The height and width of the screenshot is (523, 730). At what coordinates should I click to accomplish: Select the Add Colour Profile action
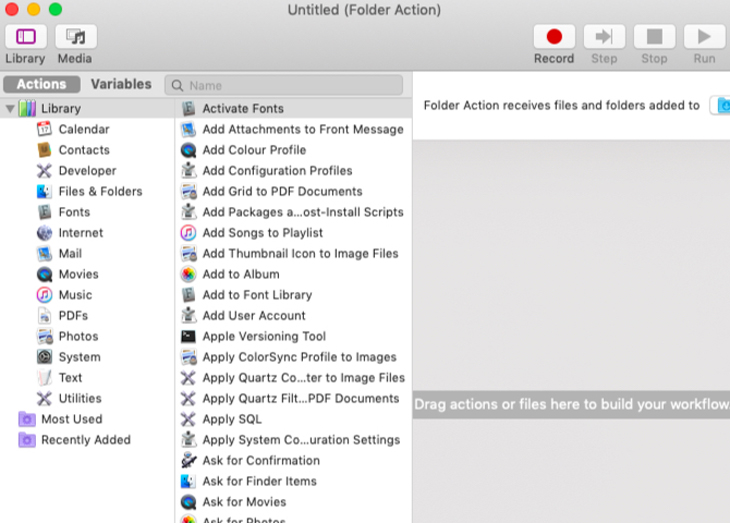click(x=293, y=150)
